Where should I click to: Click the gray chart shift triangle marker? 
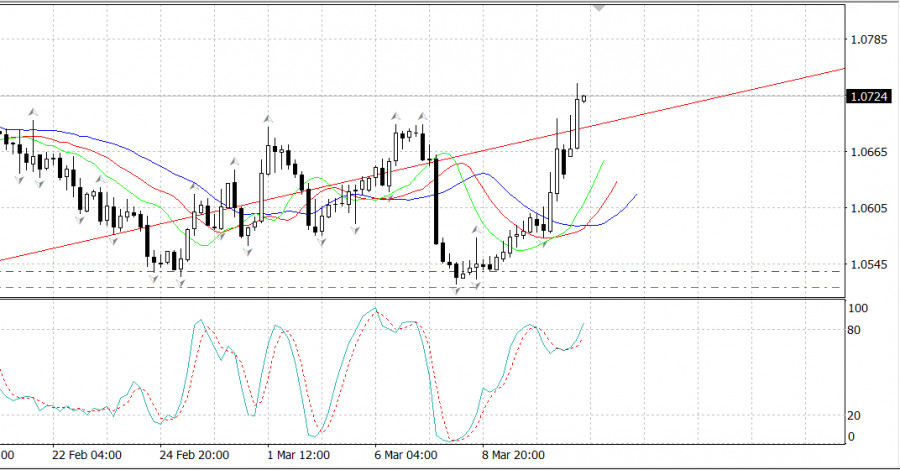pos(599,6)
